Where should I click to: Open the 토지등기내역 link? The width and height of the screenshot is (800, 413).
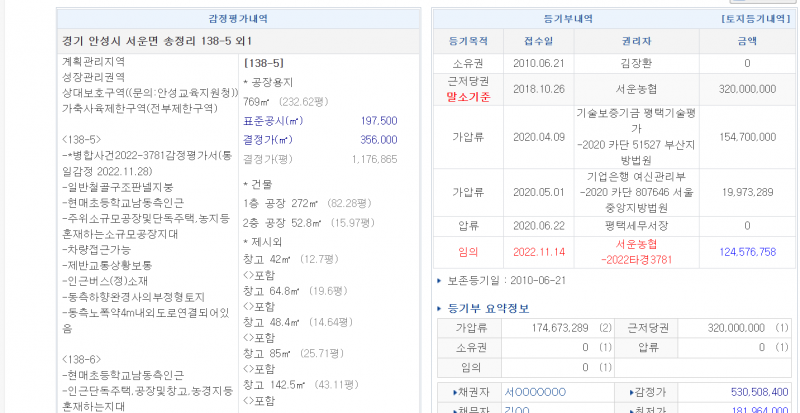[x=754, y=19]
